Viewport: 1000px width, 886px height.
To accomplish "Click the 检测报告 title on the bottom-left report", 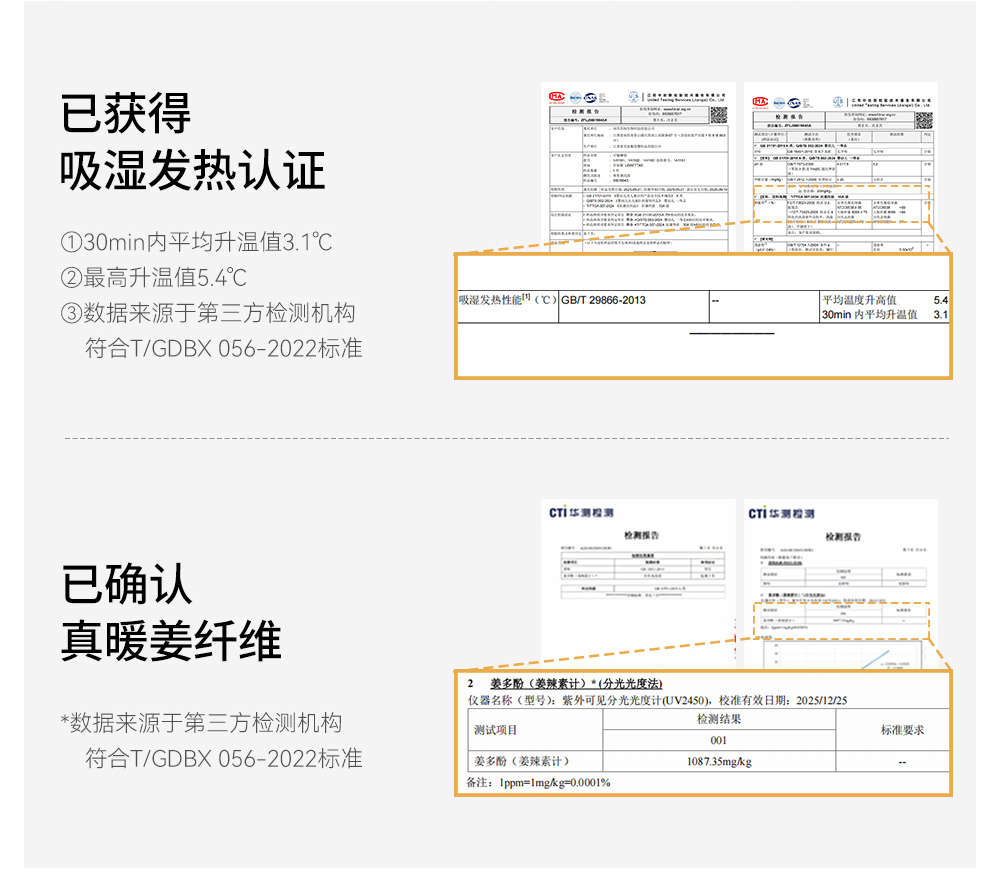I will point(641,537).
